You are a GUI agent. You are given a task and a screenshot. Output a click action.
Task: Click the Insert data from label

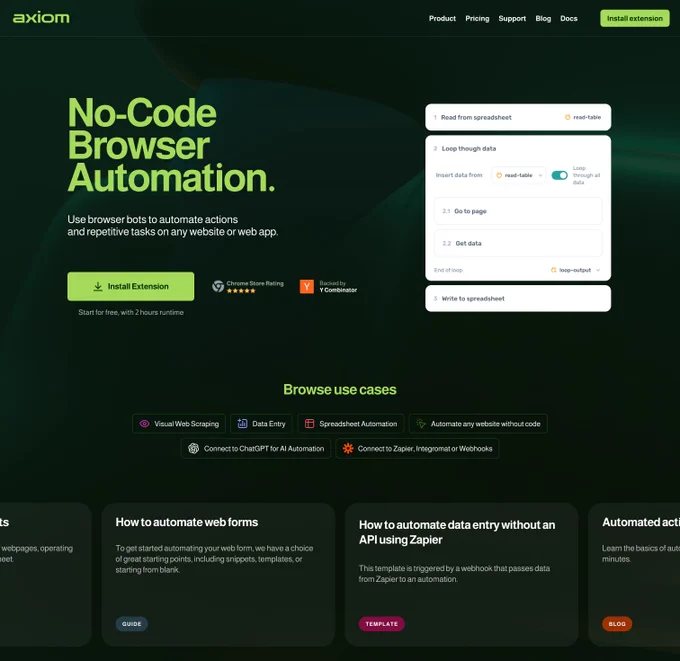[x=459, y=175]
